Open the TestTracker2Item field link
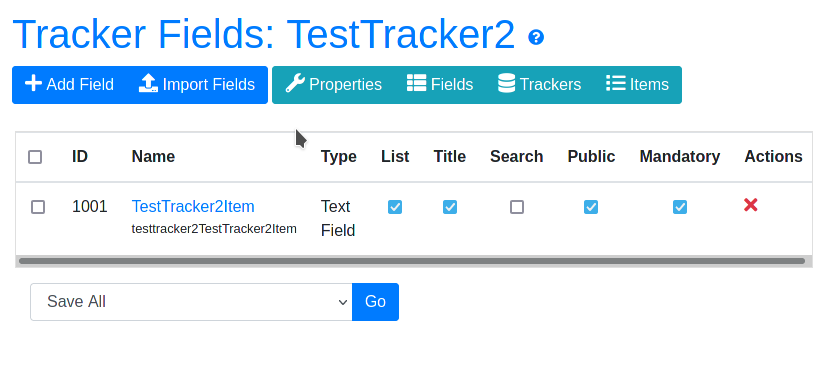 click(193, 206)
